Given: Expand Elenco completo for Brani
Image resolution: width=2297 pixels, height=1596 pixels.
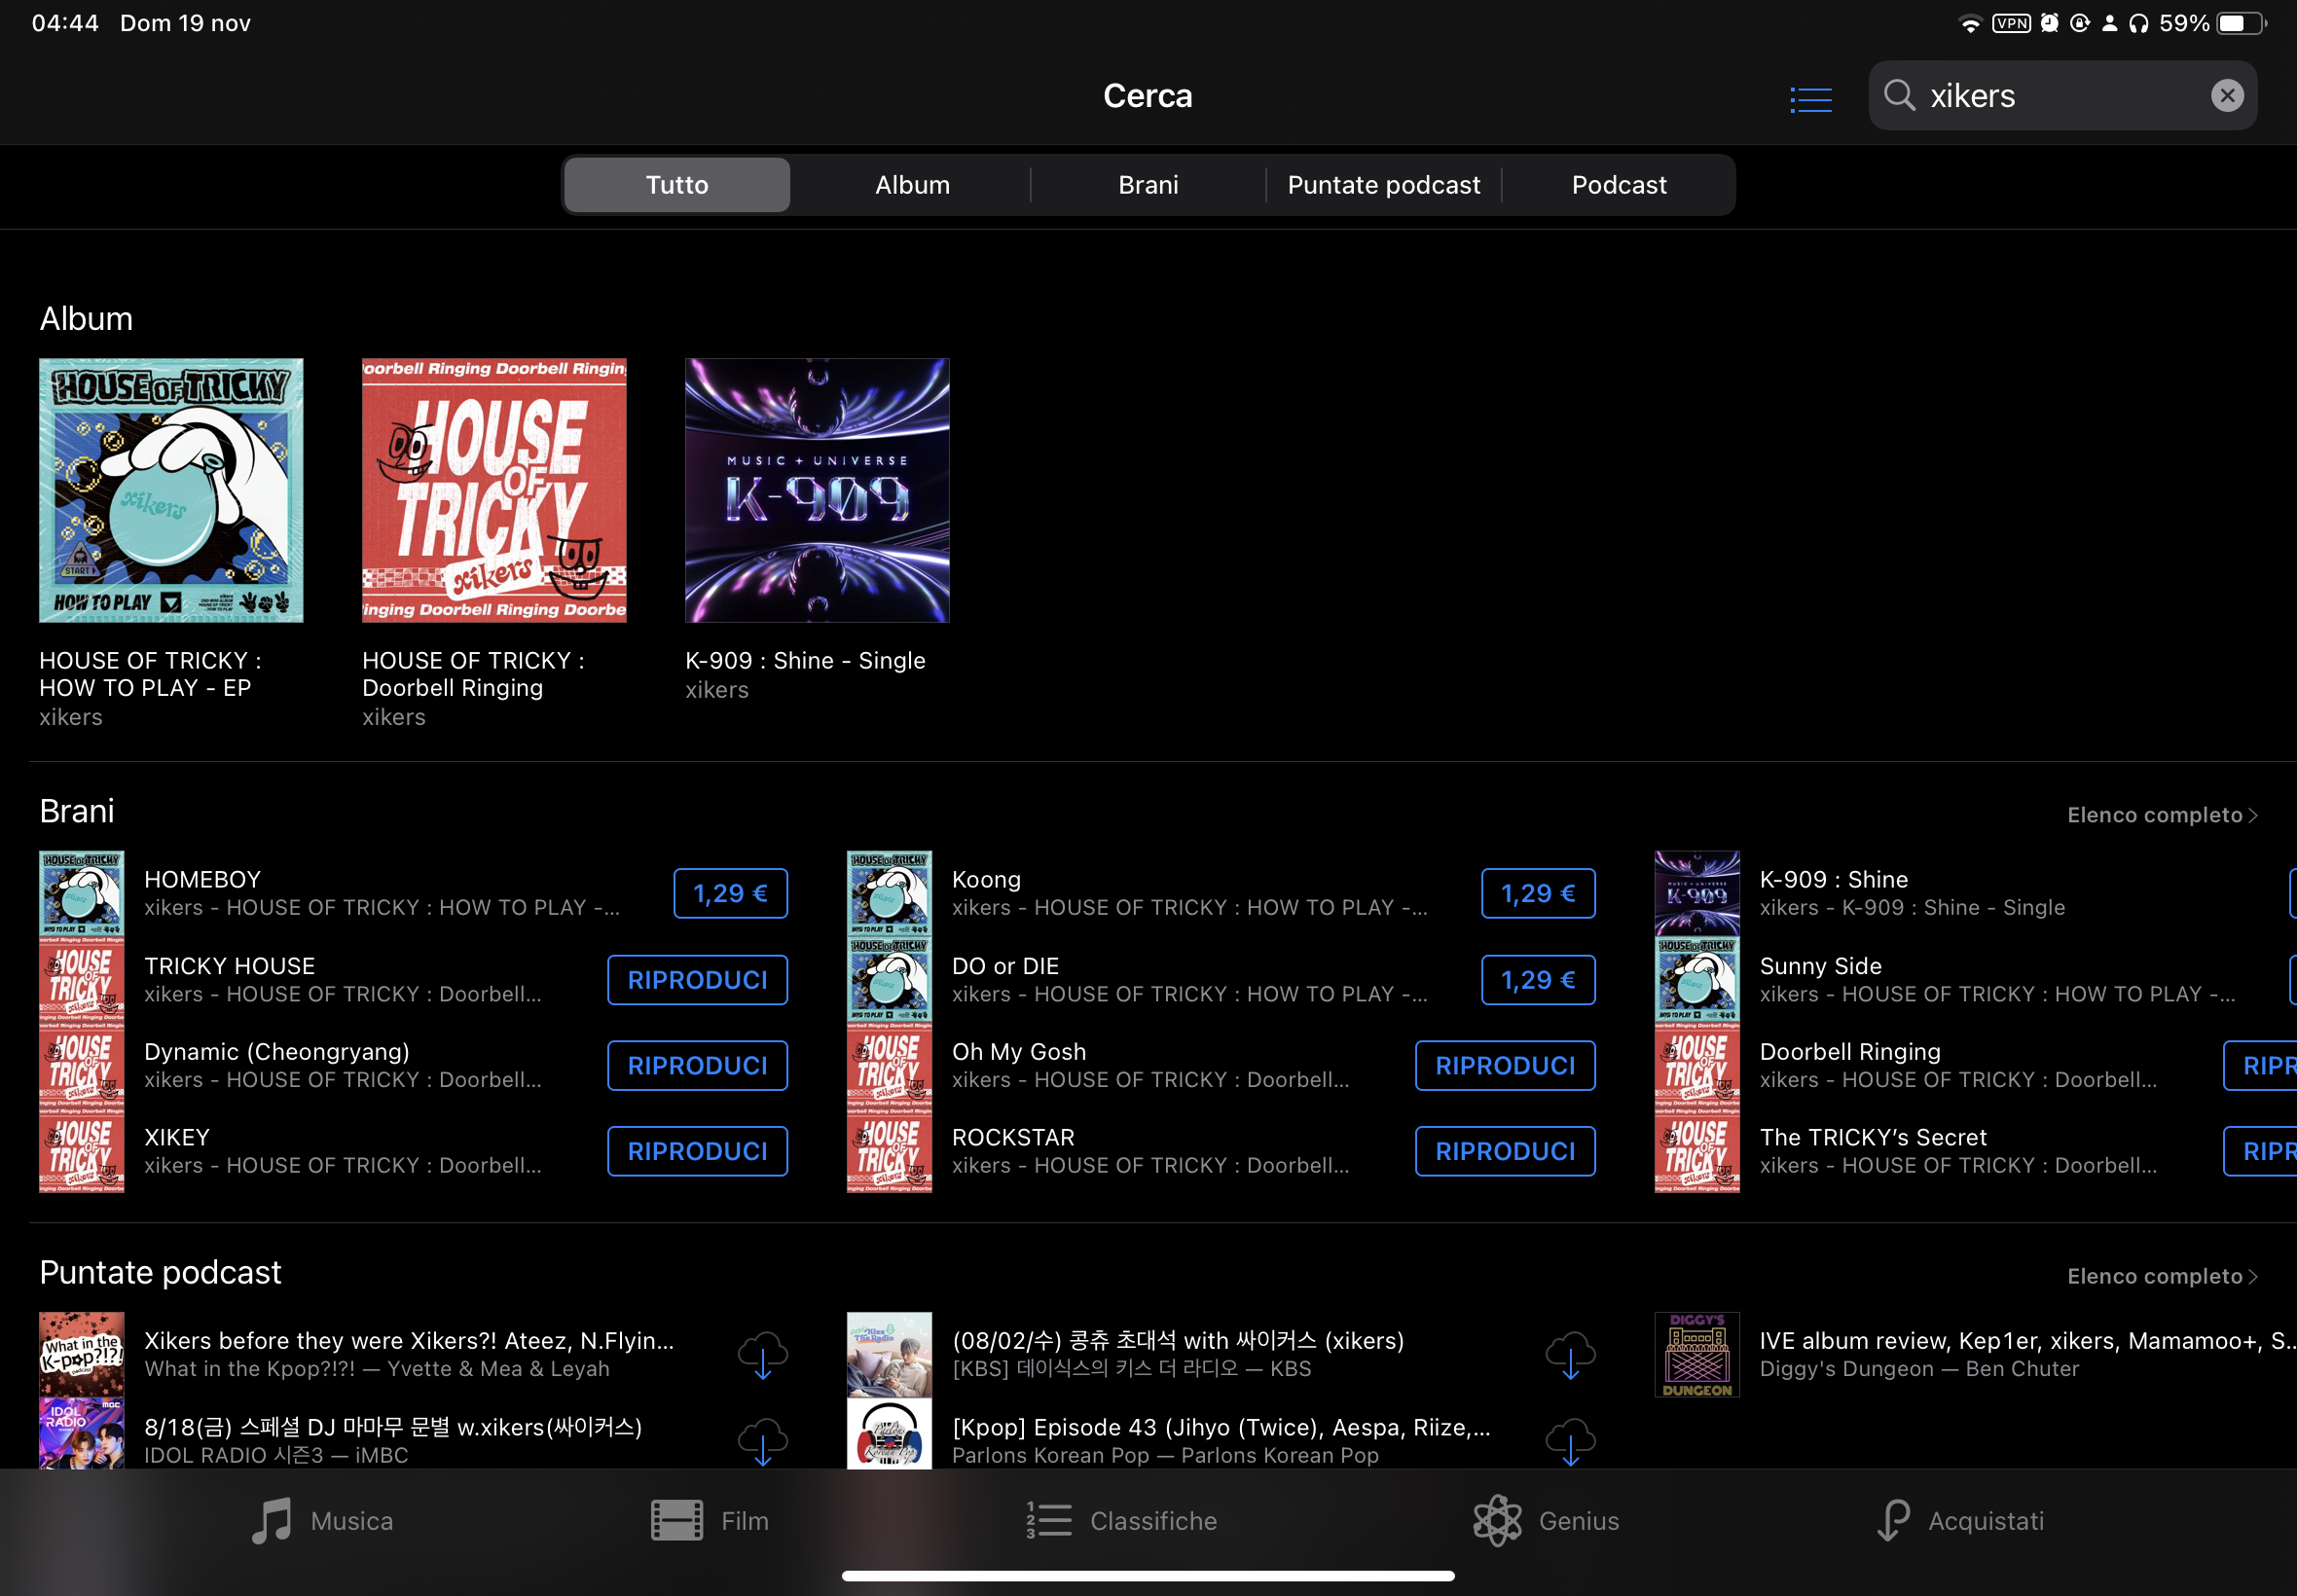Looking at the screenshot, I should (x=2160, y=815).
